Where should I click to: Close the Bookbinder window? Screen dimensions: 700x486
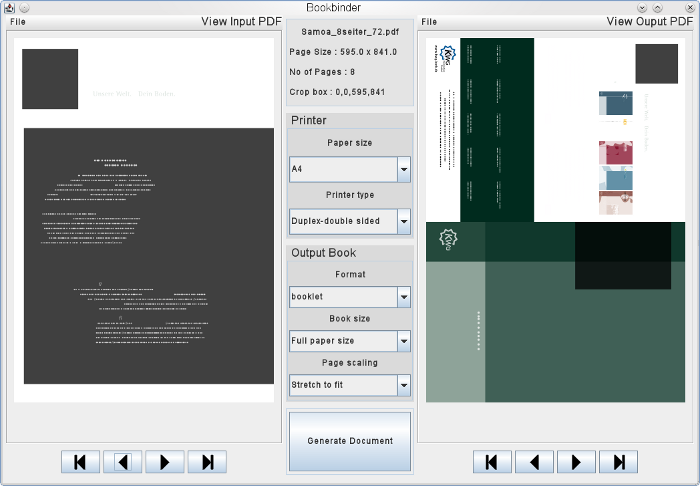[x=689, y=8]
